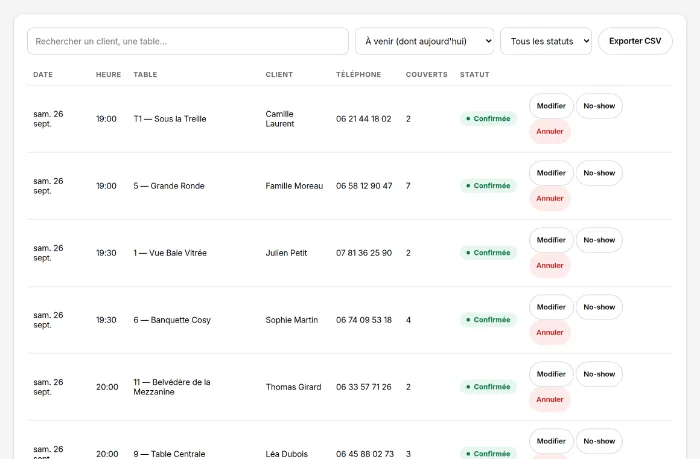Viewport: 700px width, 459px height.
Task: Click Annuler for Camille Laurent's reservation
Action: point(550,131)
